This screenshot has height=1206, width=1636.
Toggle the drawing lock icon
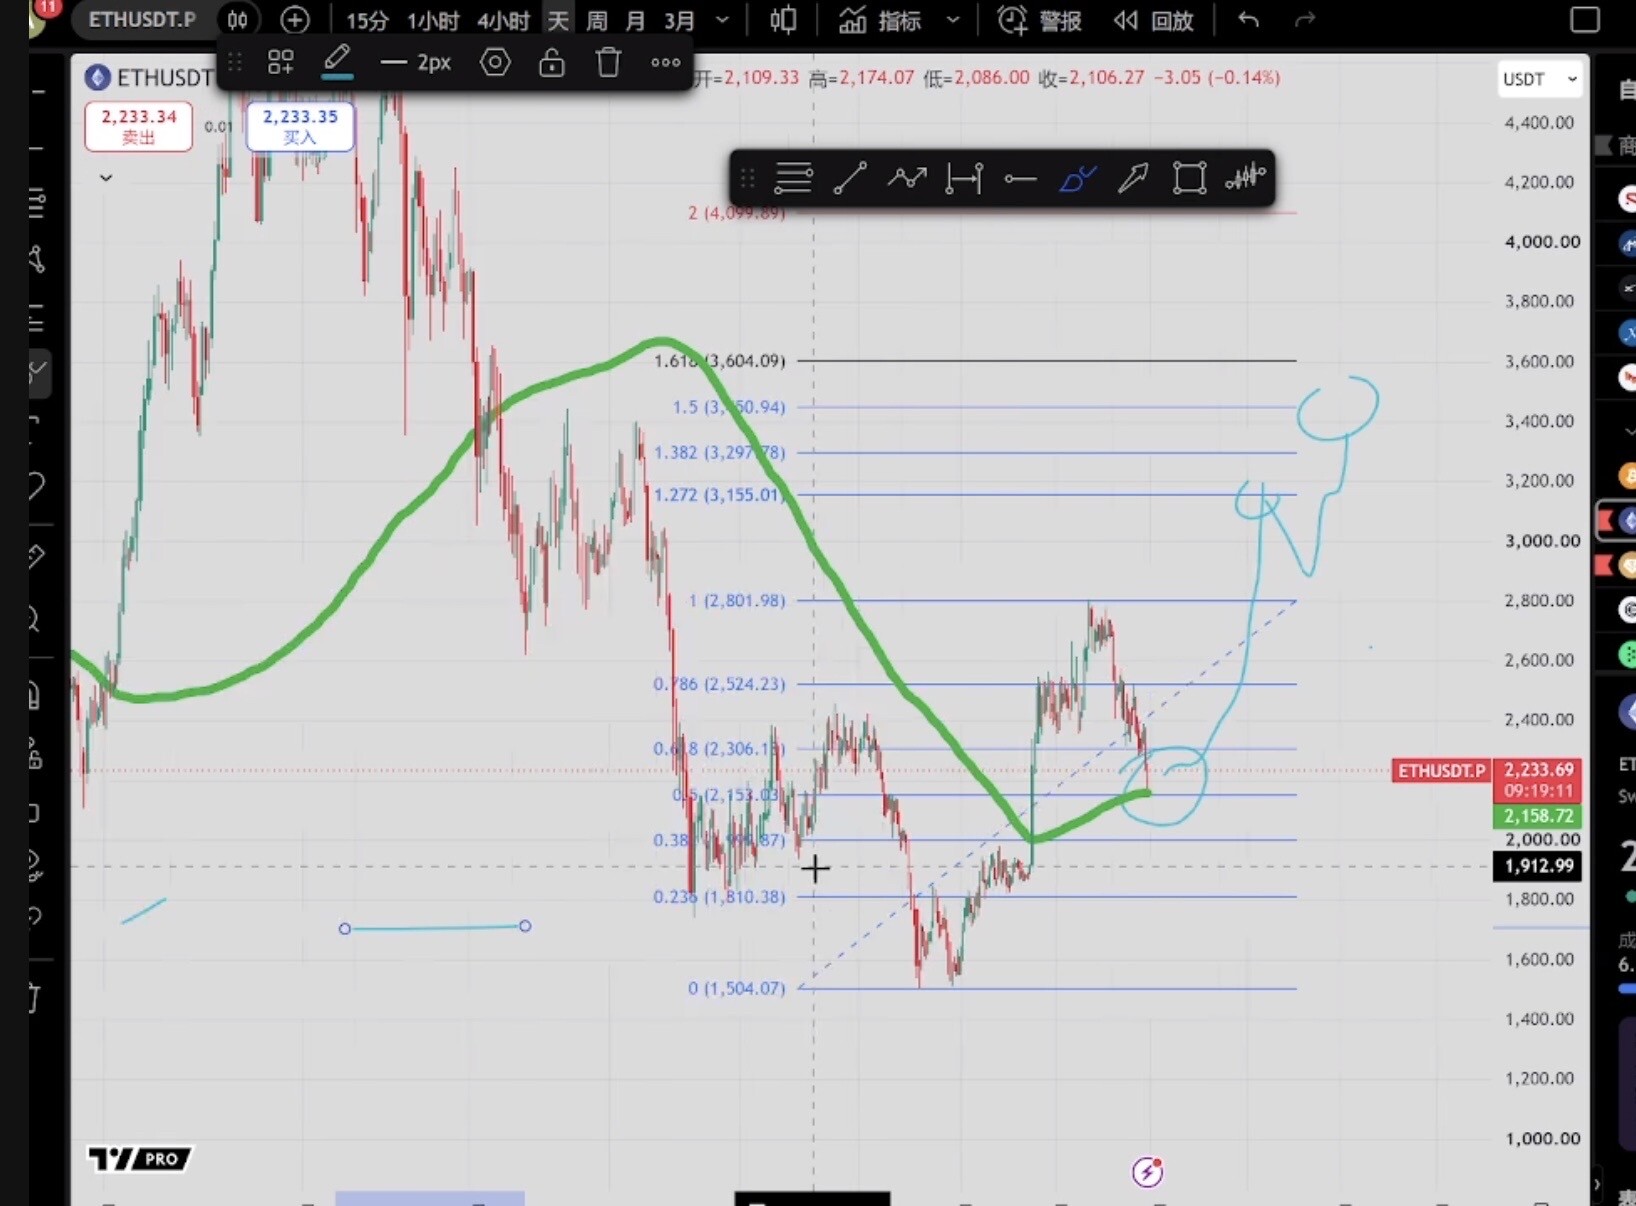(551, 62)
